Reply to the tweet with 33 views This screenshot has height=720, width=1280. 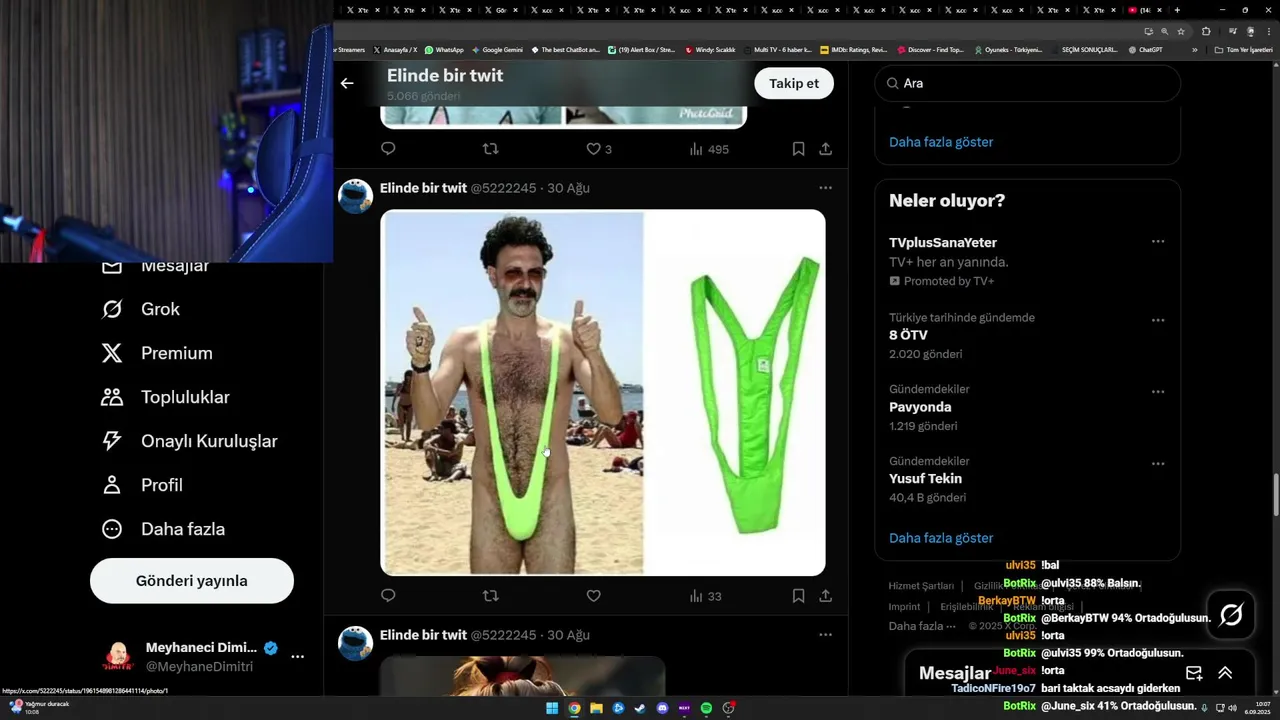click(x=388, y=596)
